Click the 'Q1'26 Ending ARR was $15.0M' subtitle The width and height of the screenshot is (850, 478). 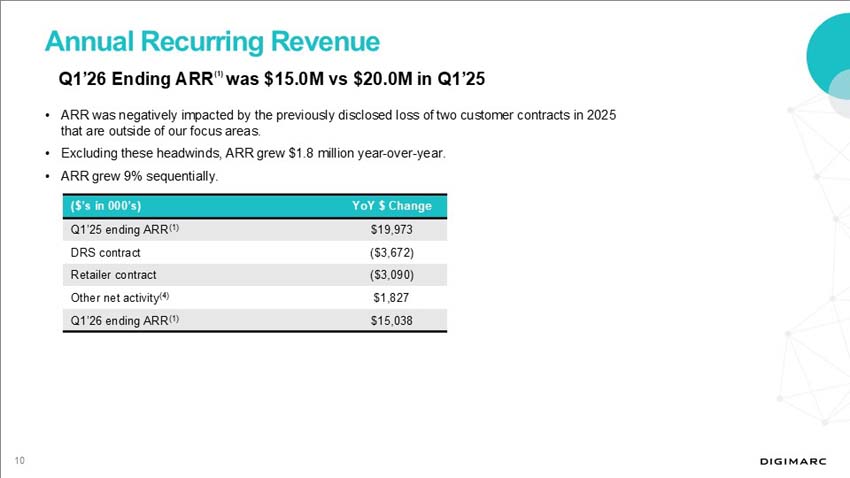[x=272, y=79]
